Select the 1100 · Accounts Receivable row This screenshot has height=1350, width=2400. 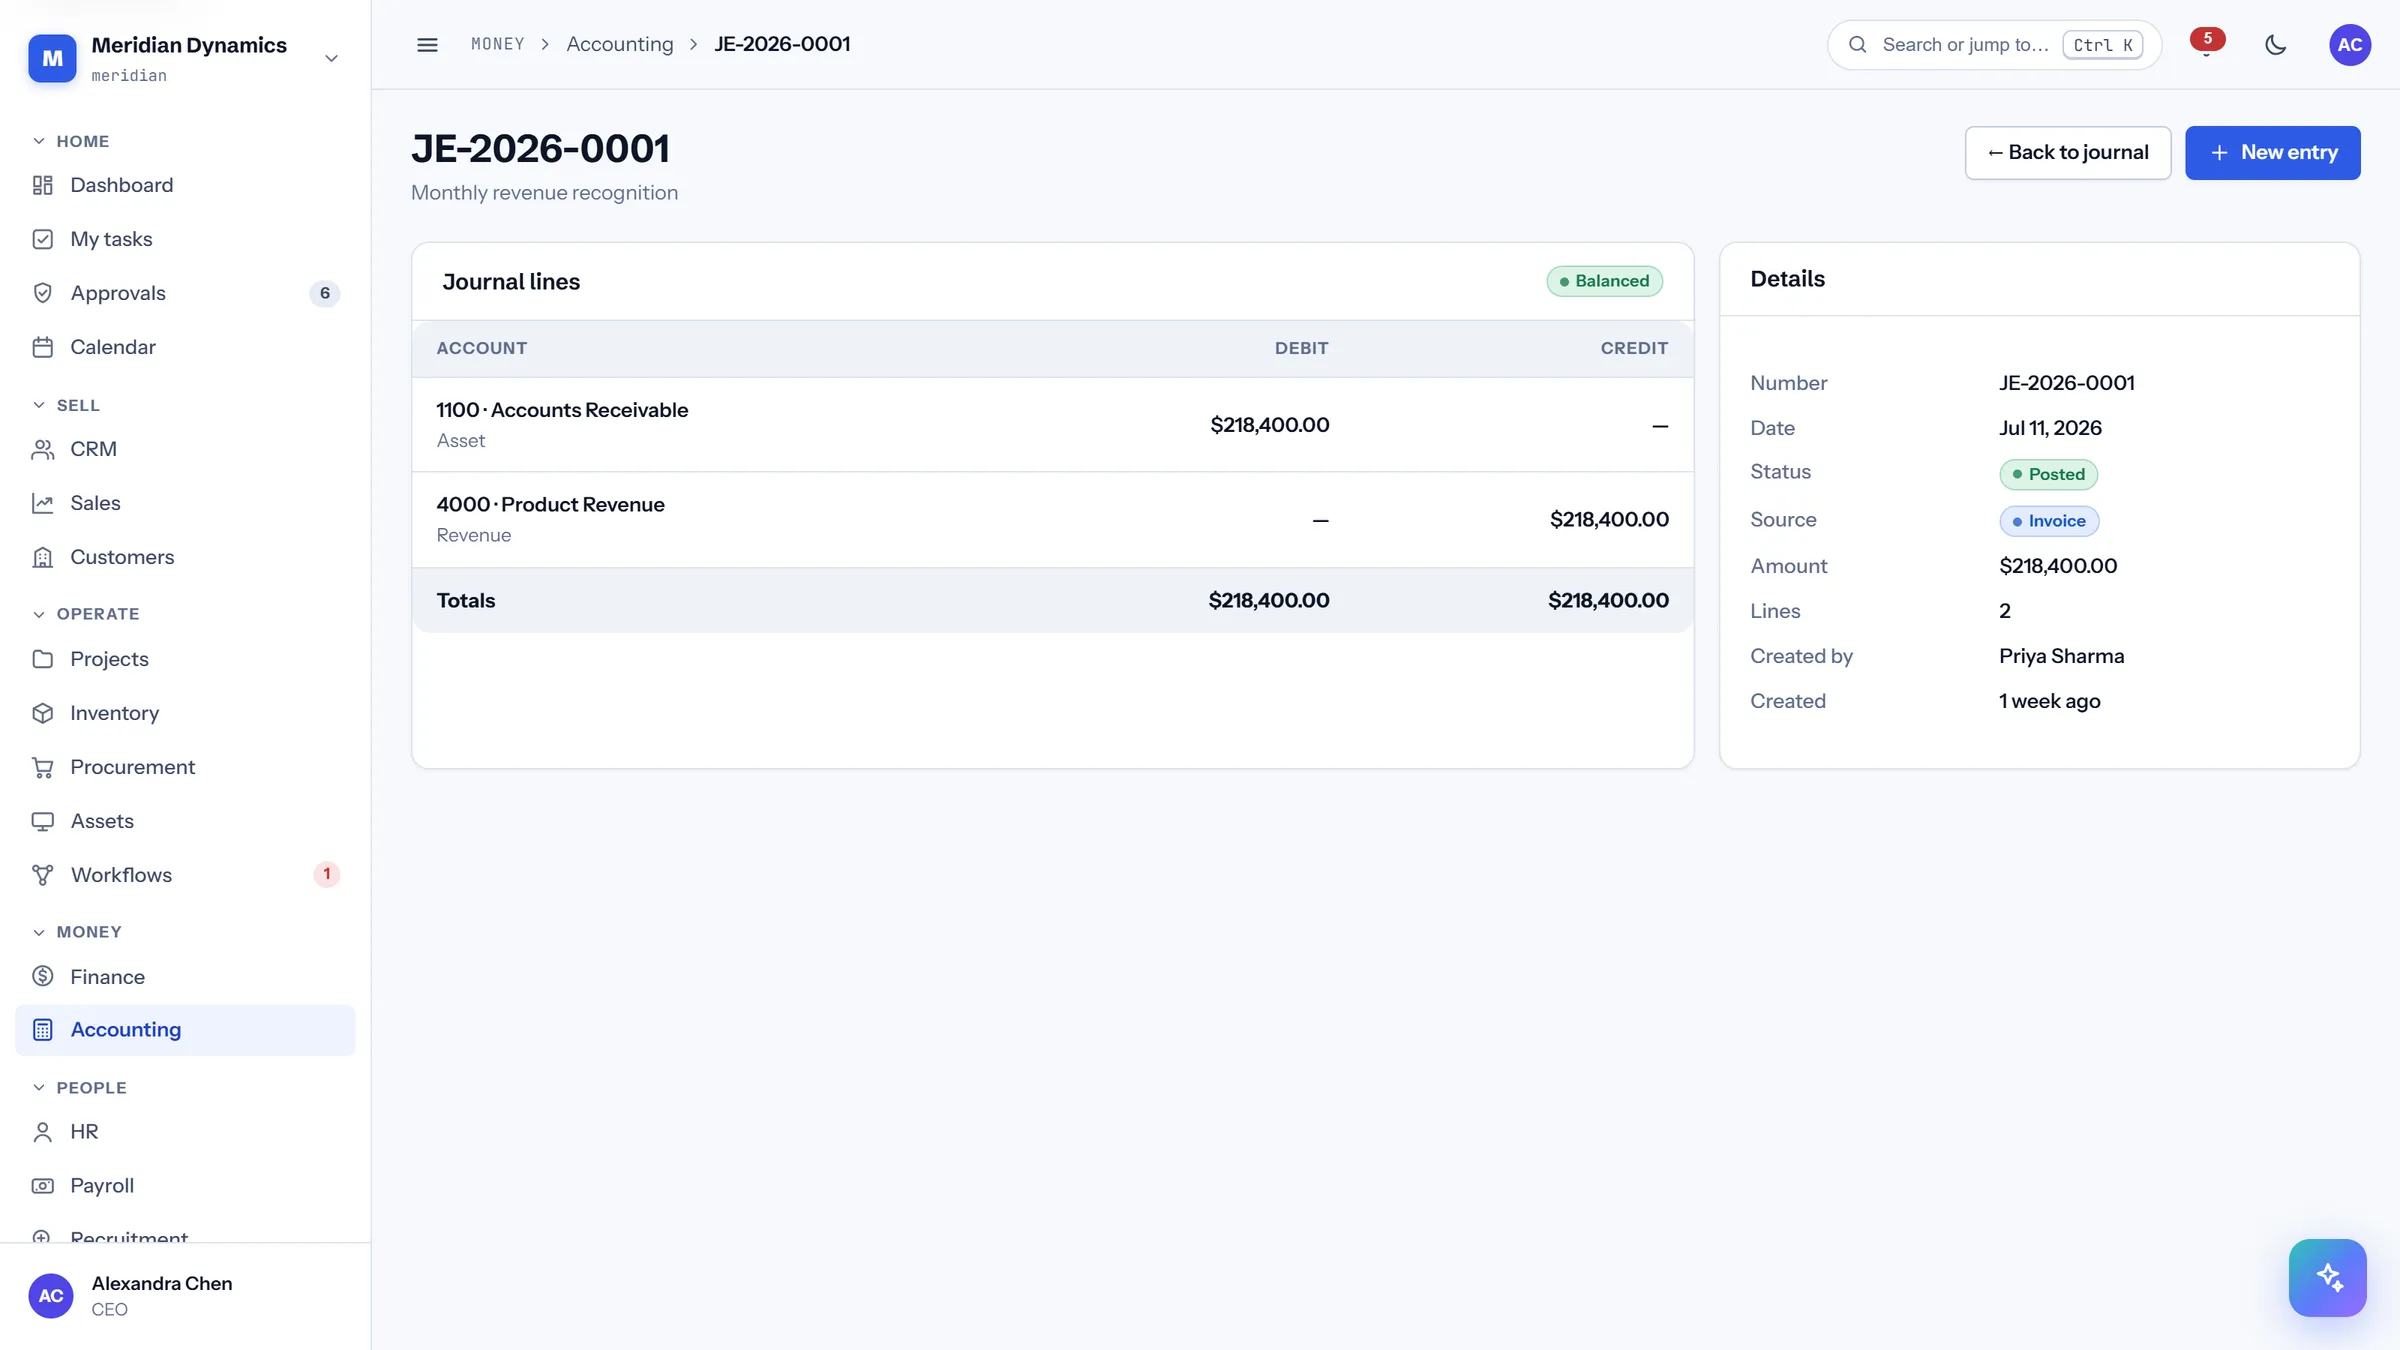[1052, 425]
